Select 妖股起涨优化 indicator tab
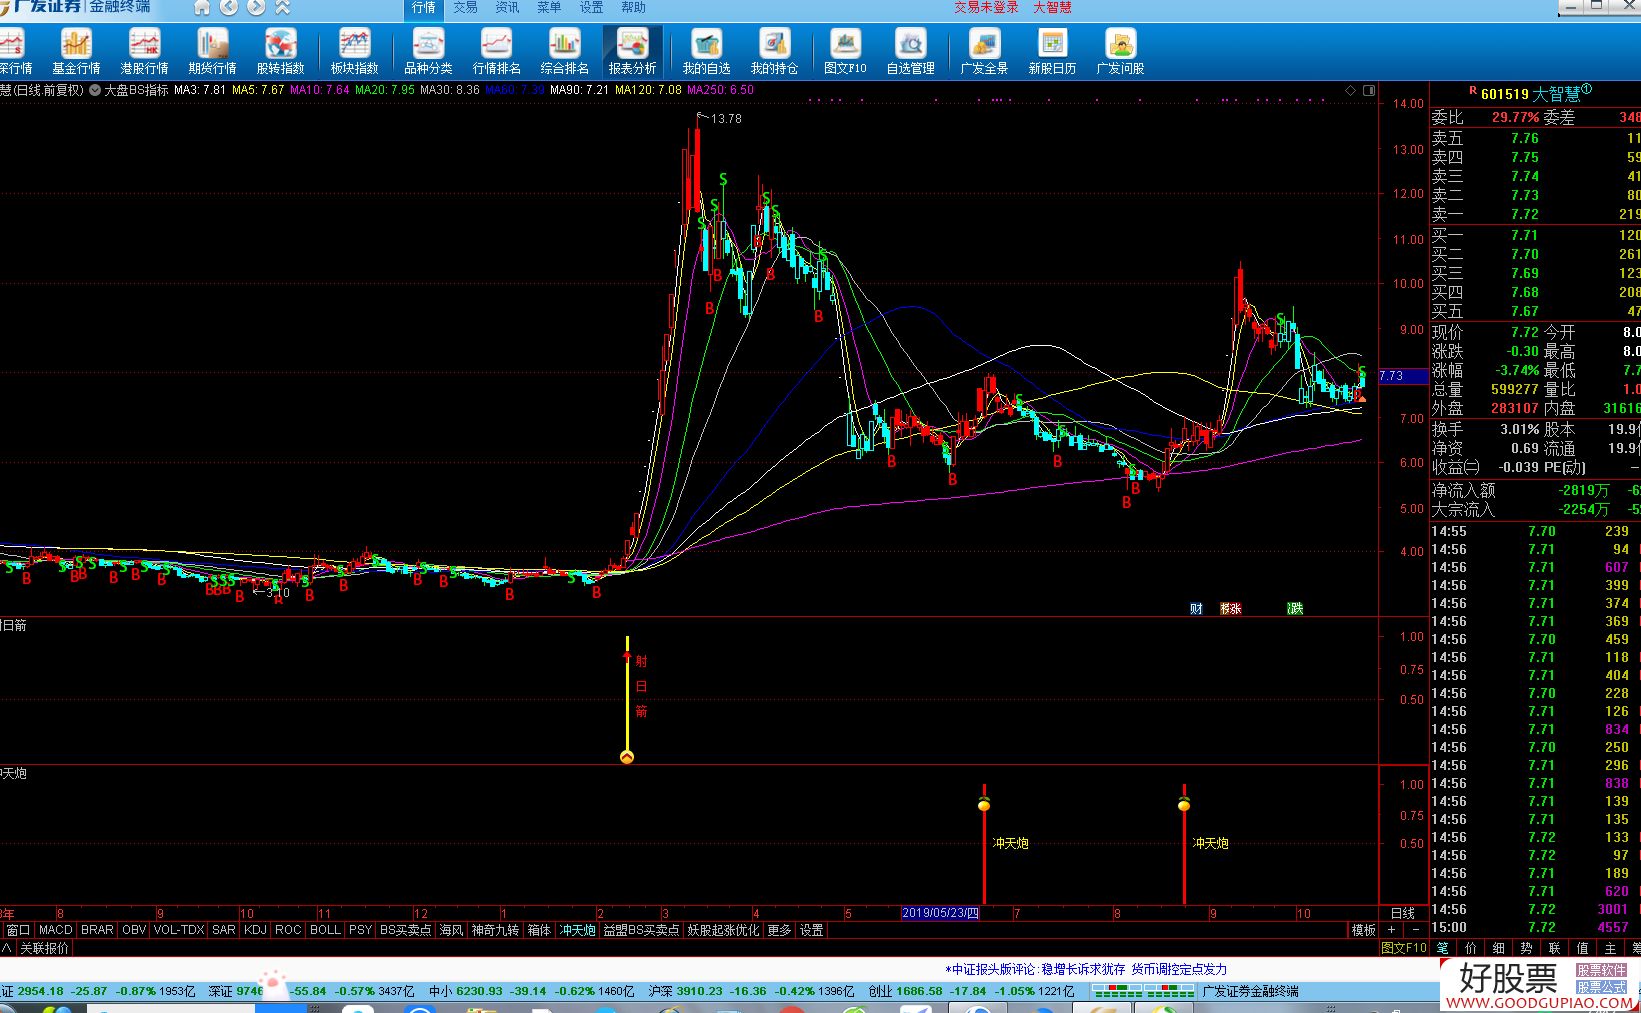 (x=723, y=930)
